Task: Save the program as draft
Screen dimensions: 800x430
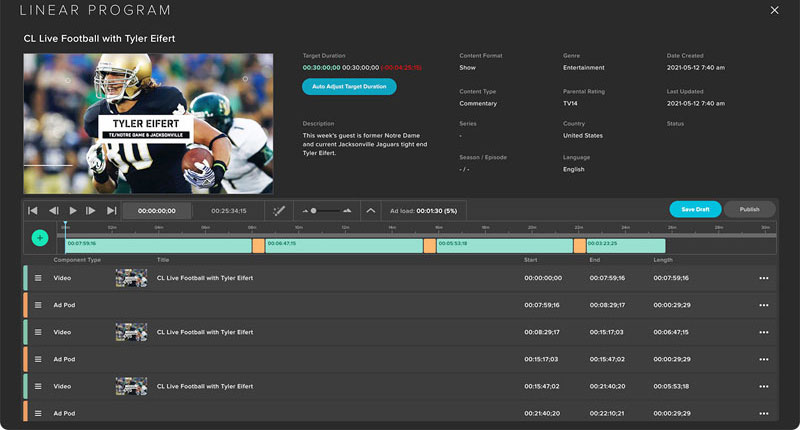Action: click(x=695, y=209)
